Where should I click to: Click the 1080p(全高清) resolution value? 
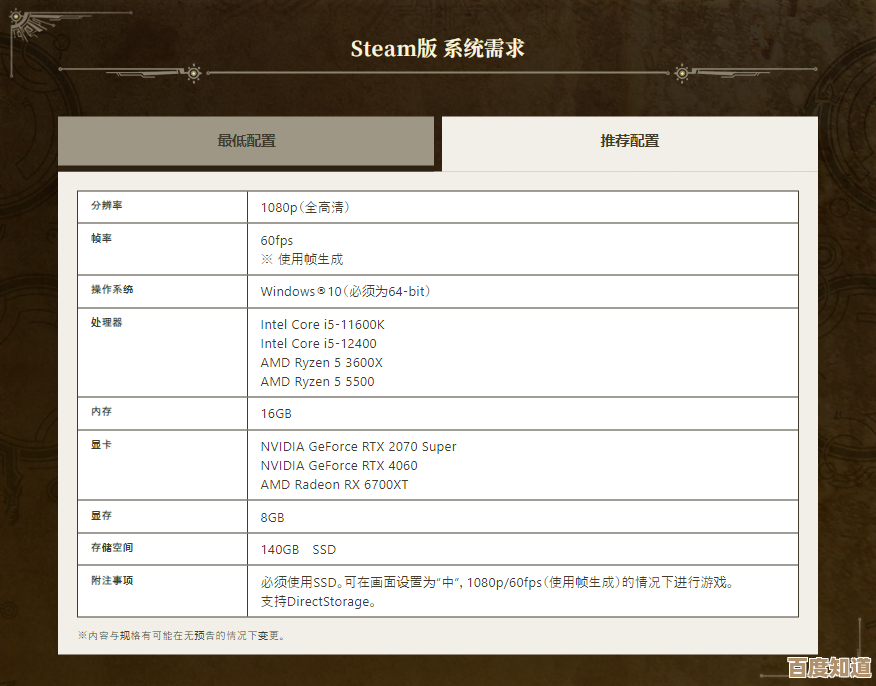tap(305, 207)
